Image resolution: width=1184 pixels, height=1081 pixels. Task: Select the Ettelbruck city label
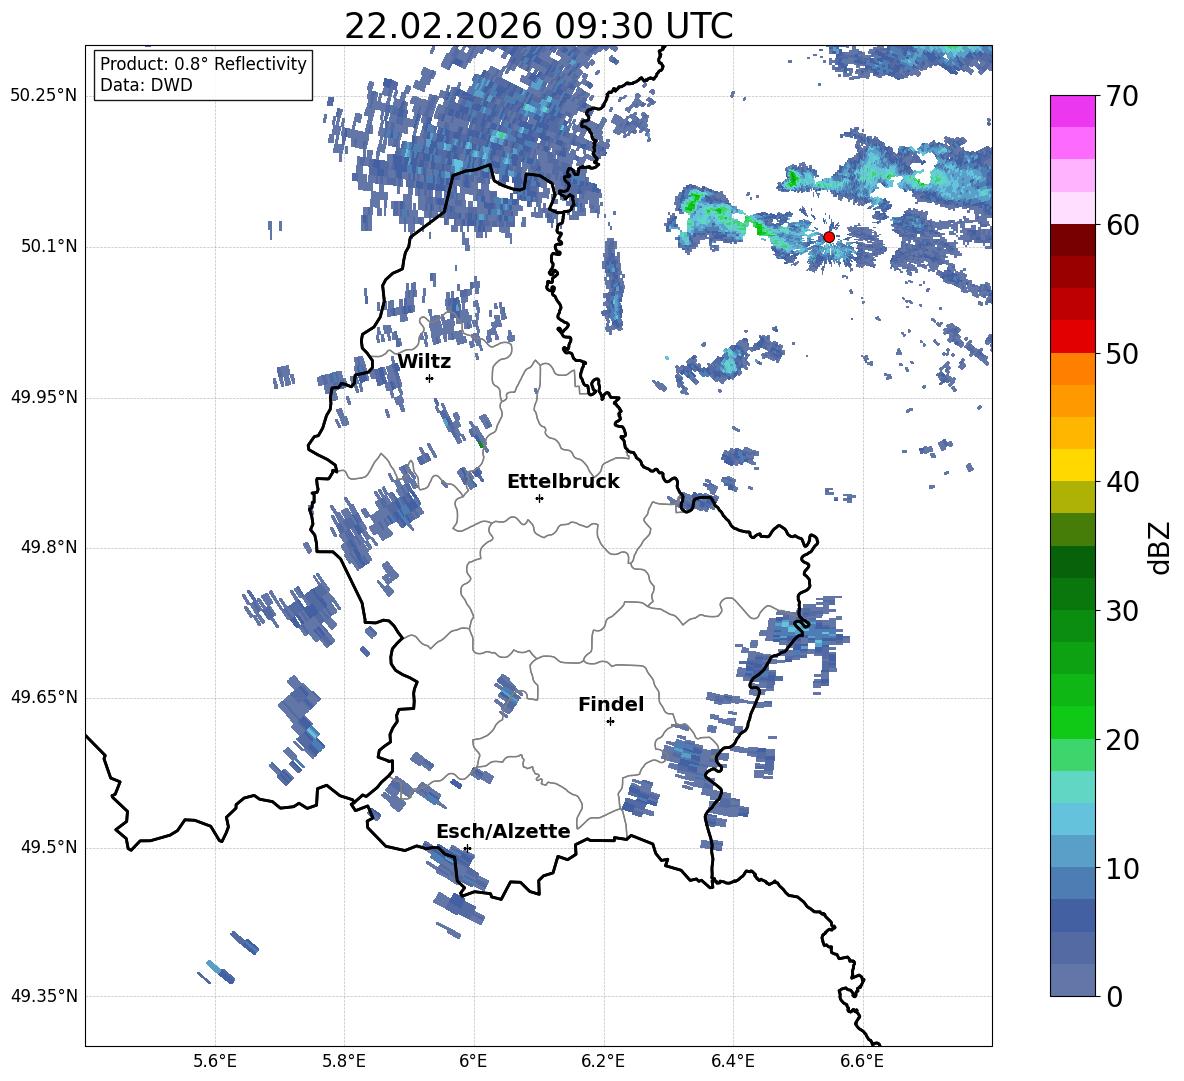(x=563, y=482)
